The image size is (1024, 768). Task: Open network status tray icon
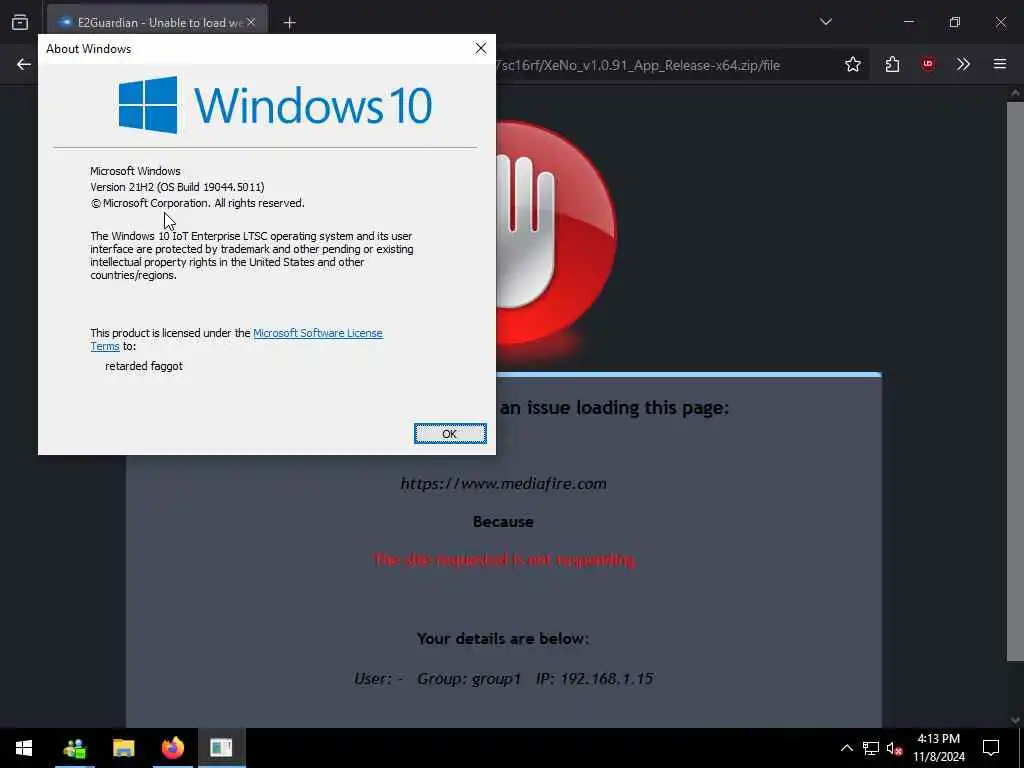[x=871, y=748]
